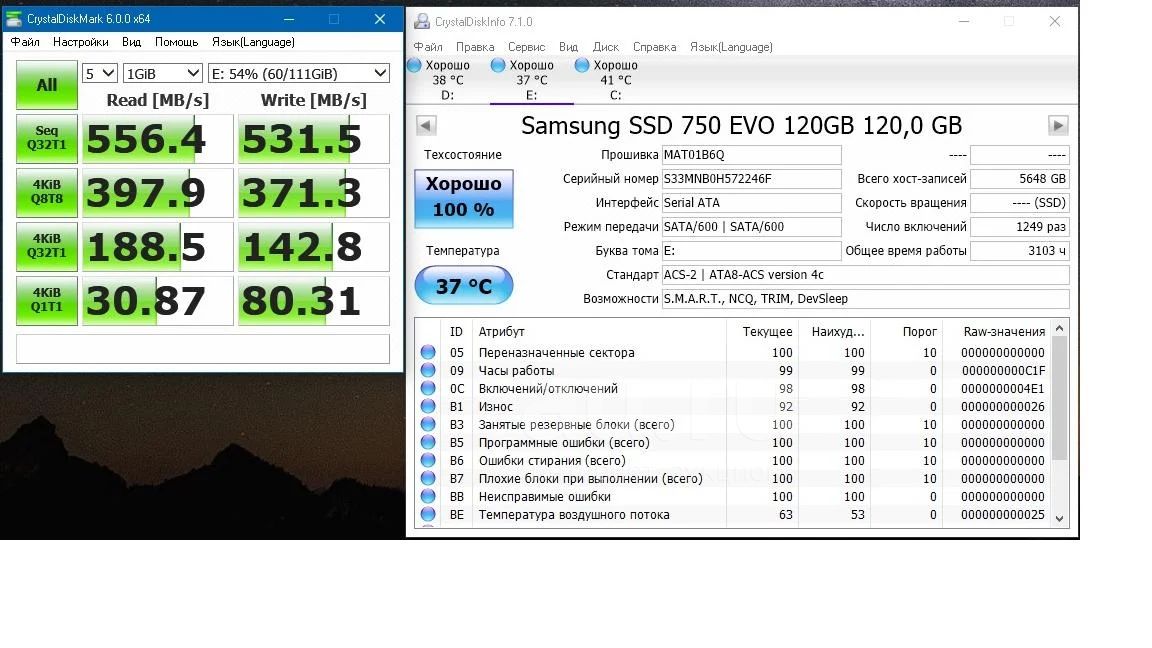Close the CrystalDiskMark window
Viewport: 1152px width, 648px height.
click(380, 19)
